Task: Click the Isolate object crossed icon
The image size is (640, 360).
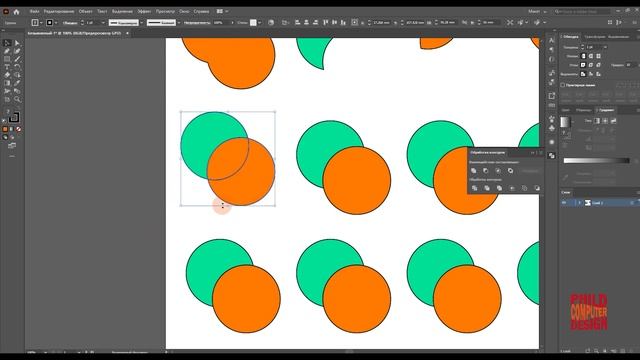Action: point(510,22)
